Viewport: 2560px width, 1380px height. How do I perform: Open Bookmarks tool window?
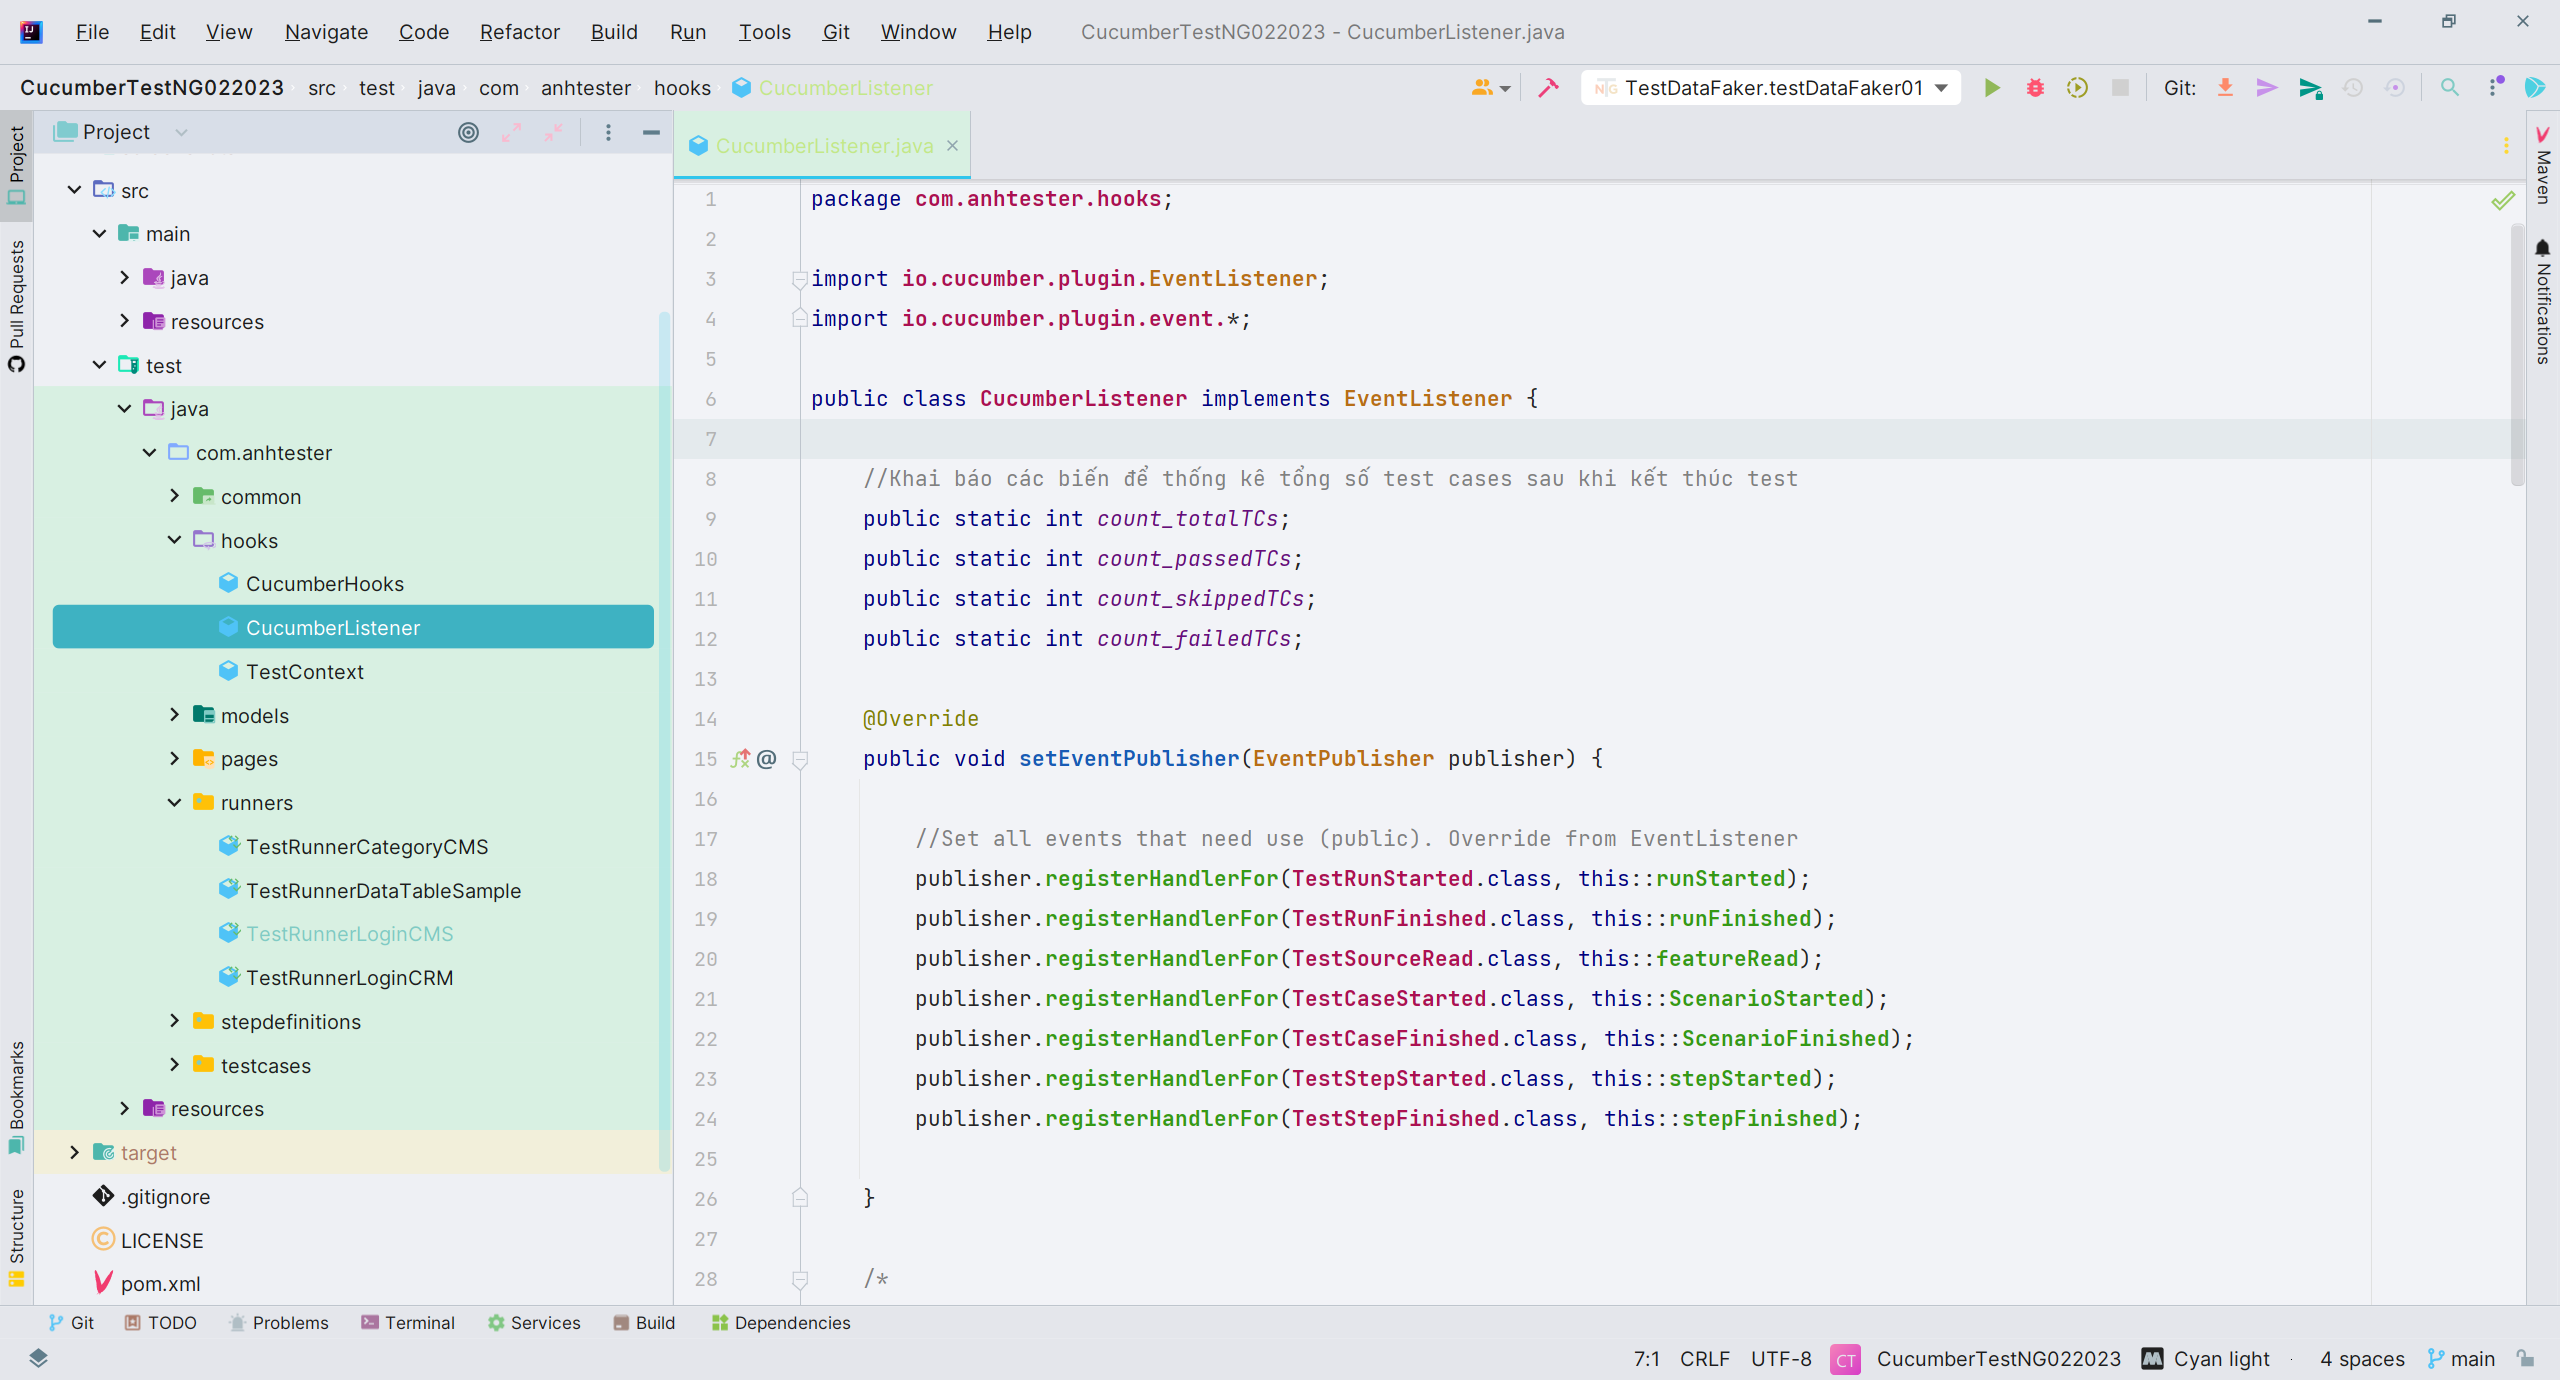[16, 1097]
